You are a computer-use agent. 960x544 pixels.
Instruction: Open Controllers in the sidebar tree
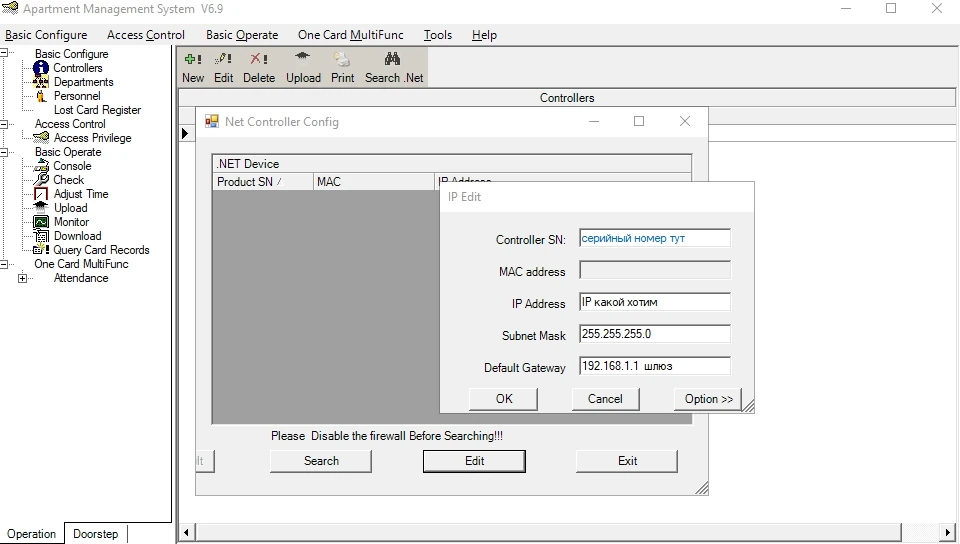point(78,68)
